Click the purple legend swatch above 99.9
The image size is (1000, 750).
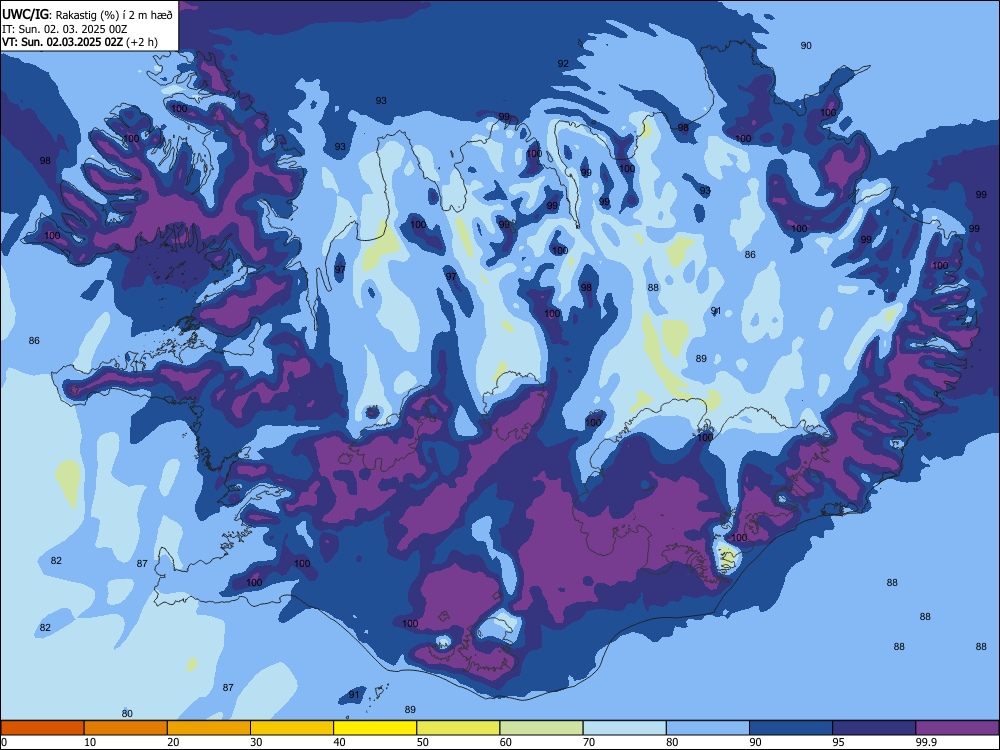click(957, 728)
